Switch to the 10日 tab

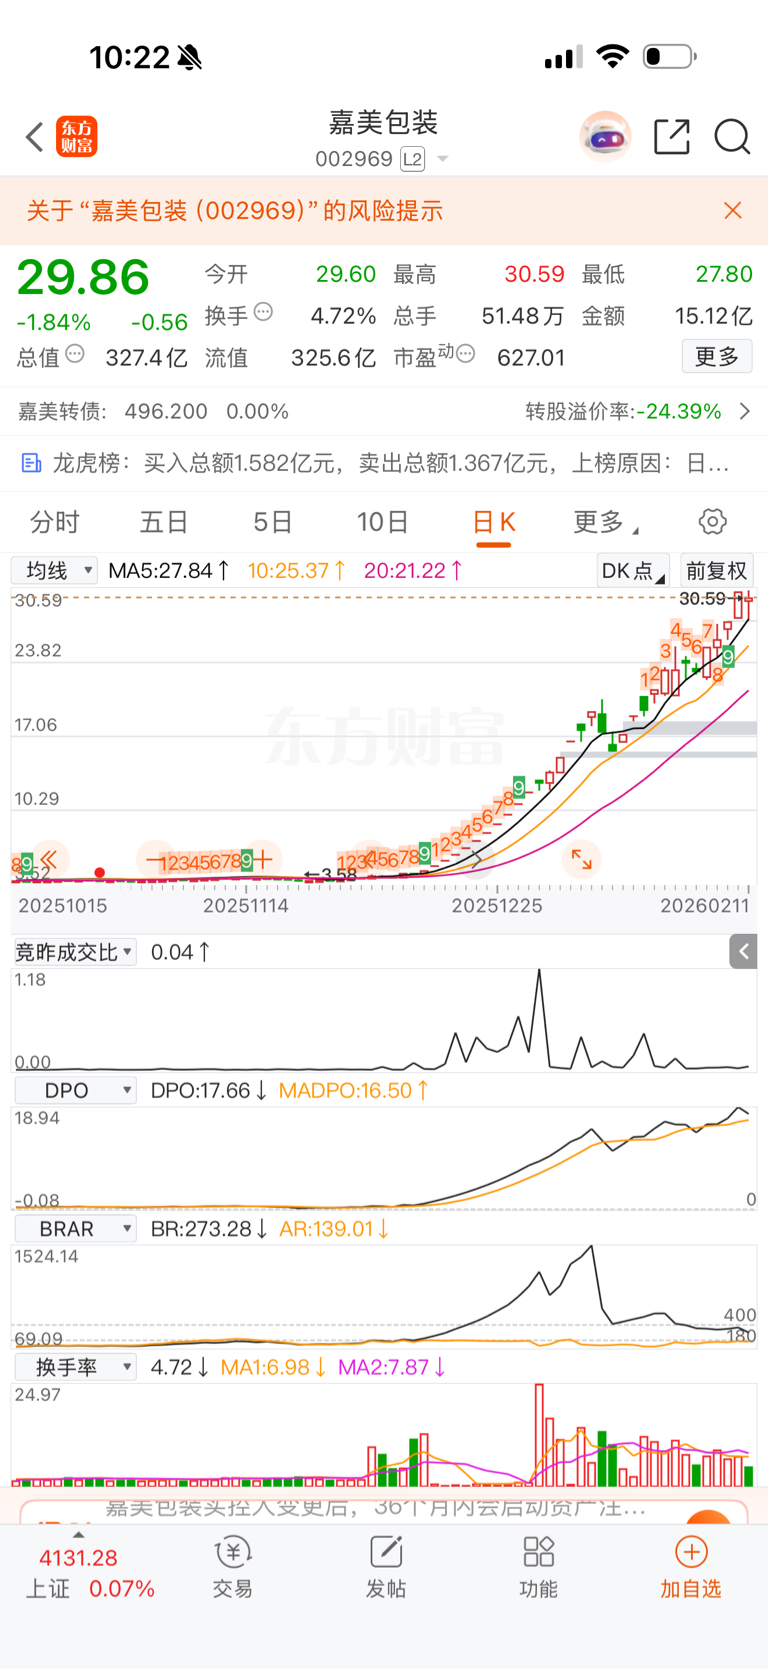coord(382,522)
